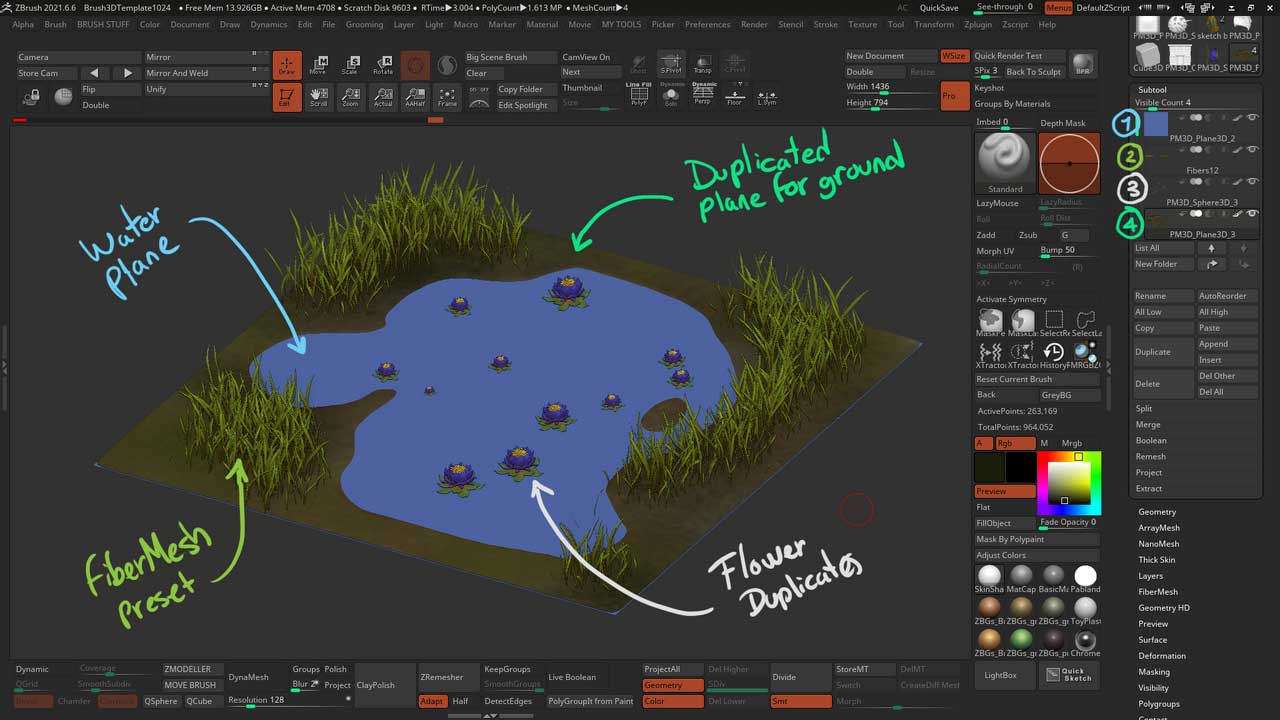Screen dimensions: 1280x720
Task: Click the Duplicate subtool button
Action: (x=1163, y=352)
